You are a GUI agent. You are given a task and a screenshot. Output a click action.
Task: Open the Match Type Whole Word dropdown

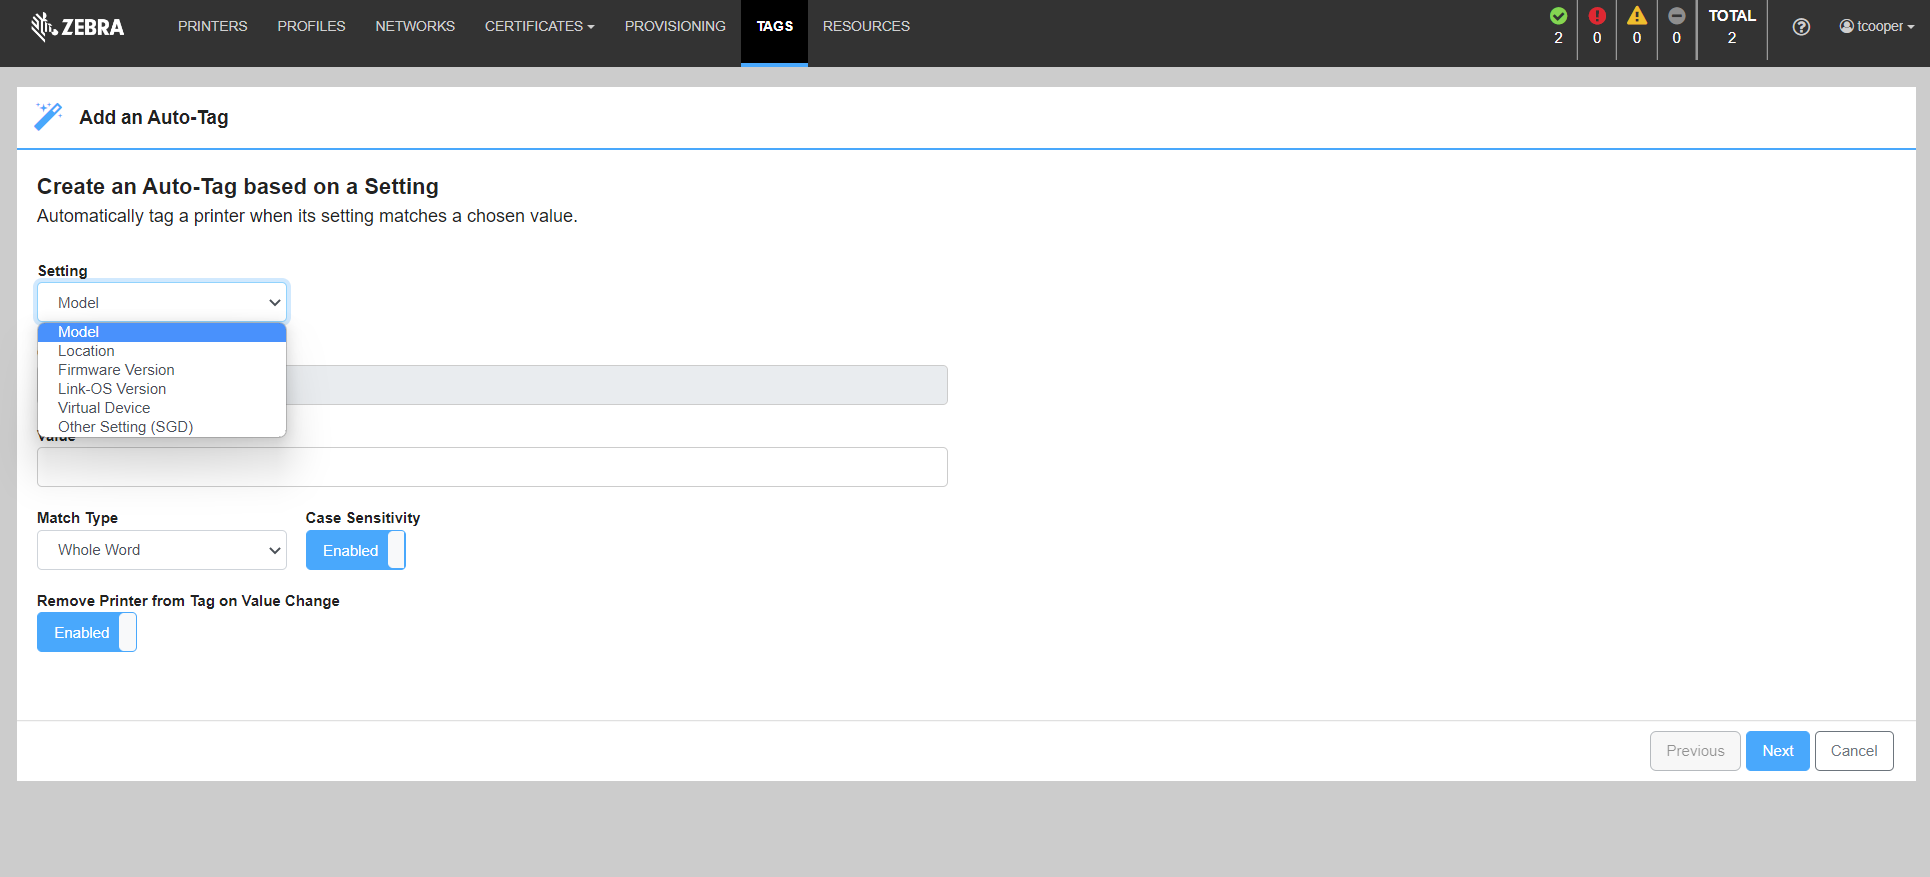pyautogui.click(x=162, y=550)
